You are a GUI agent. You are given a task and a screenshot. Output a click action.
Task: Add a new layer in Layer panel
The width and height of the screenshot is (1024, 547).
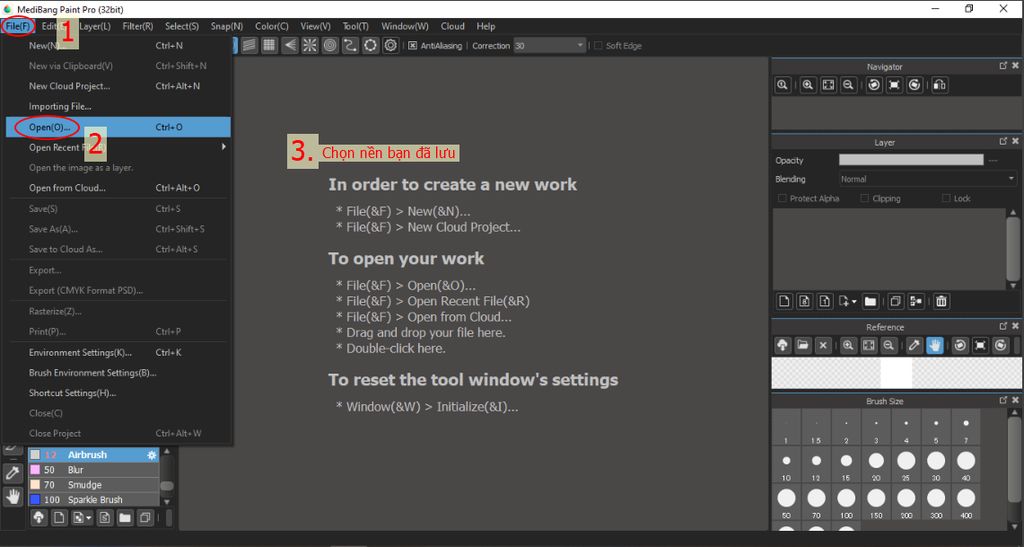click(784, 301)
